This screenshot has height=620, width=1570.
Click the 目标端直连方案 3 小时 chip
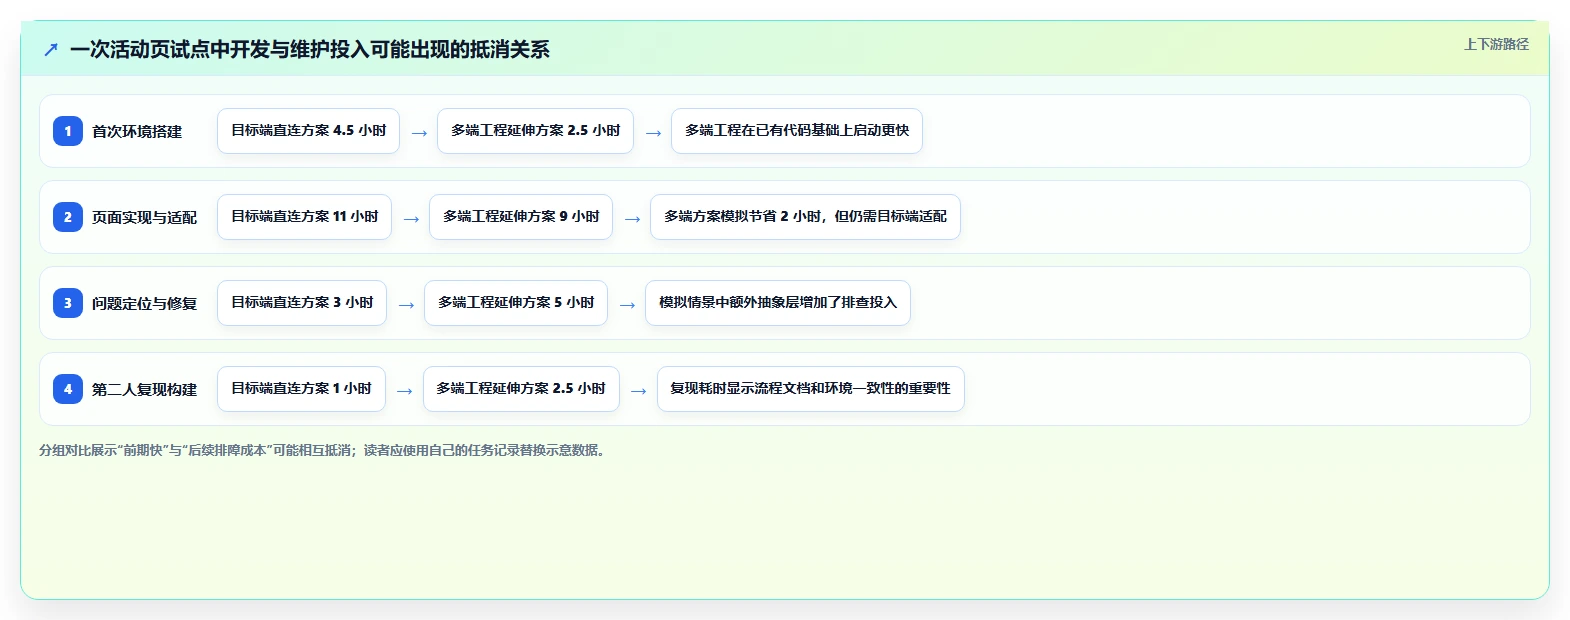pyautogui.click(x=302, y=303)
